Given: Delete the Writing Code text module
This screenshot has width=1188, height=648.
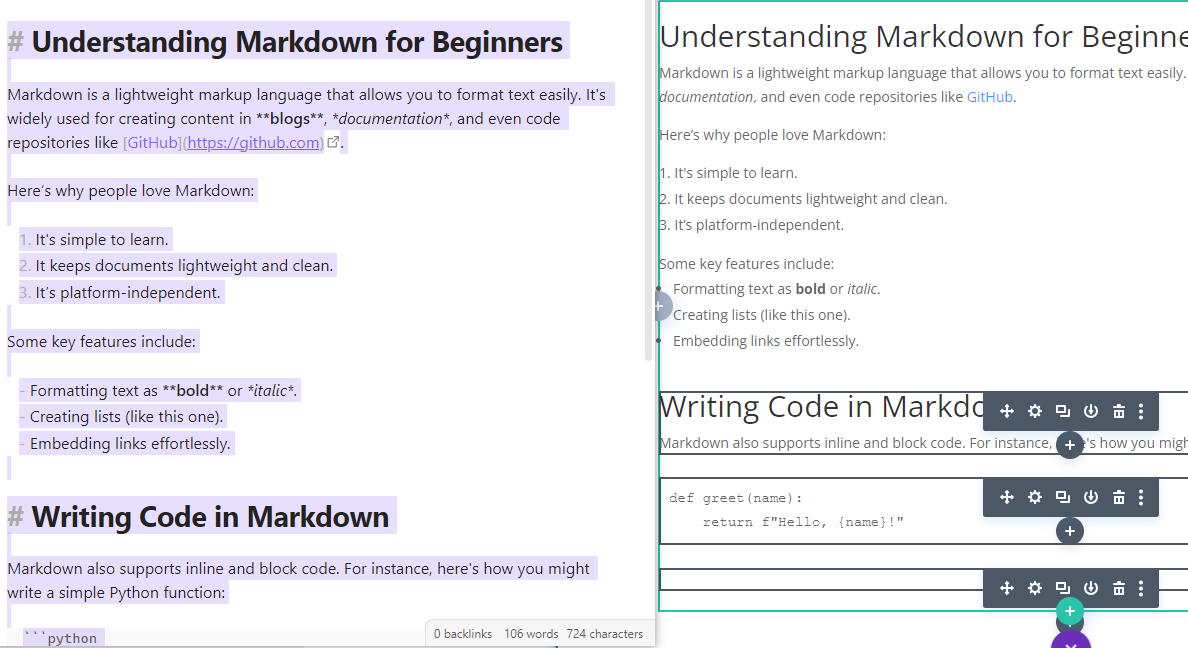Looking at the screenshot, I should tap(1118, 412).
